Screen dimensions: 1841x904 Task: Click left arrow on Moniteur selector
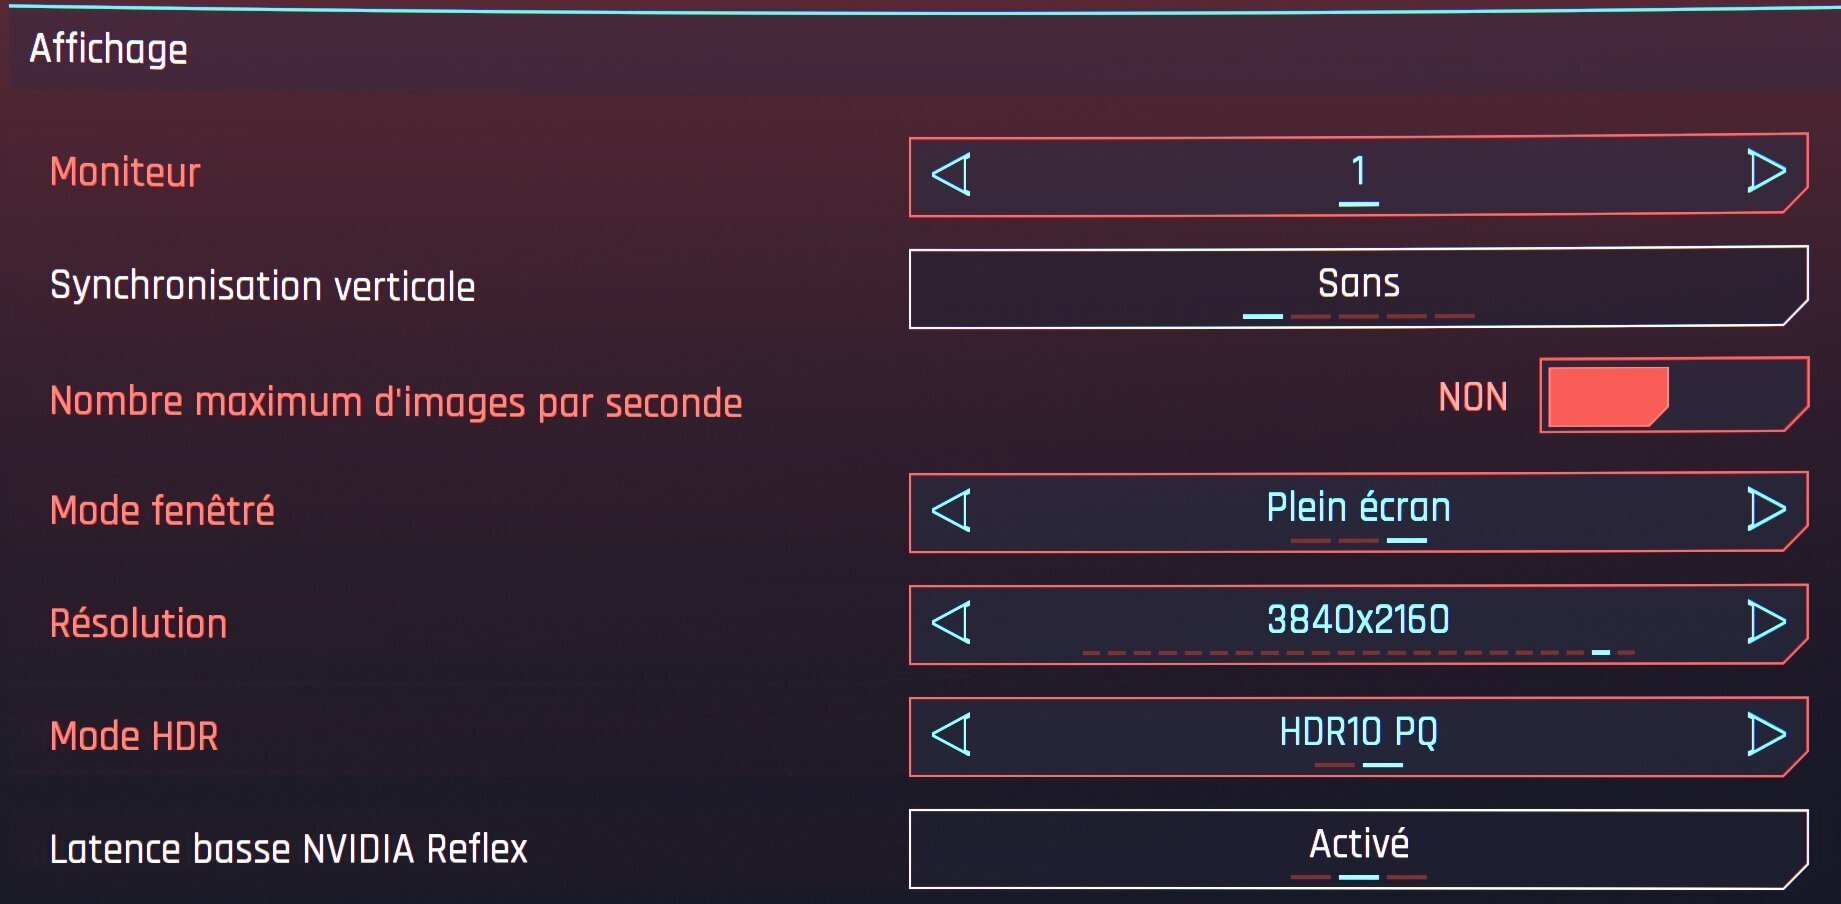(951, 174)
